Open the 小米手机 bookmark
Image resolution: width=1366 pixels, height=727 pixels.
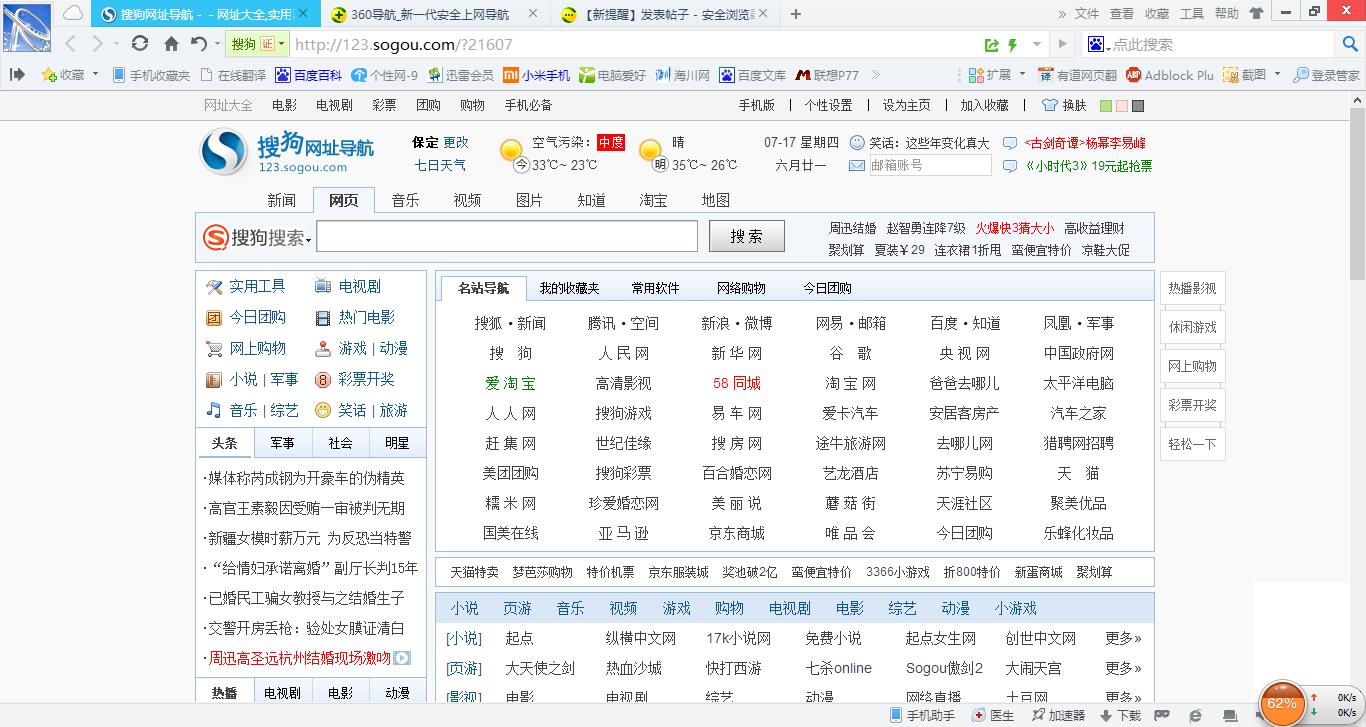coord(536,75)
